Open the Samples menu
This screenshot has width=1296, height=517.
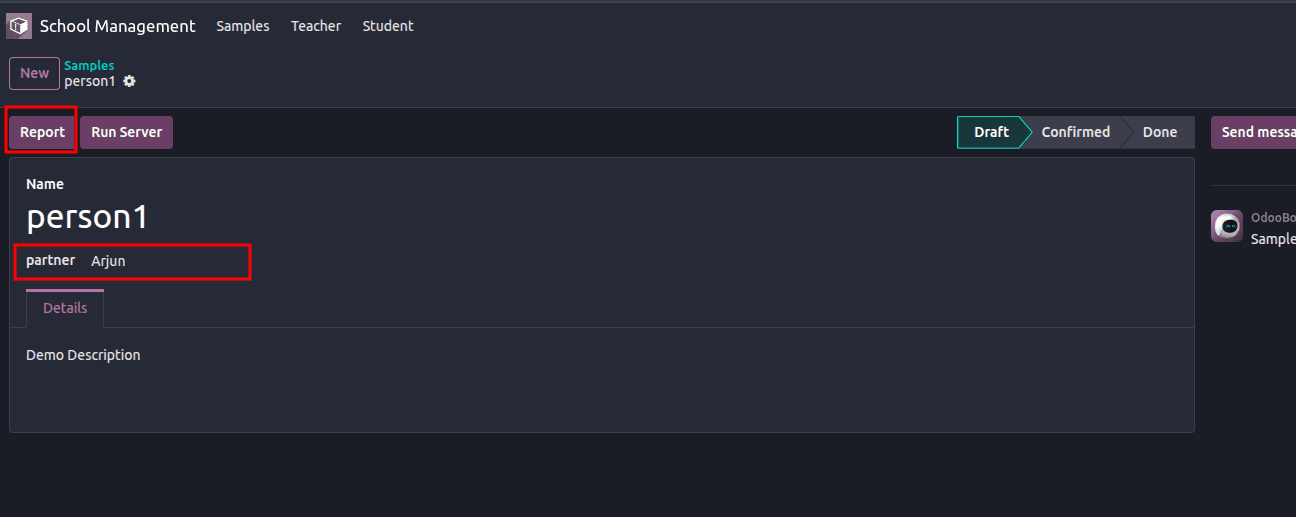click(243, 26)
